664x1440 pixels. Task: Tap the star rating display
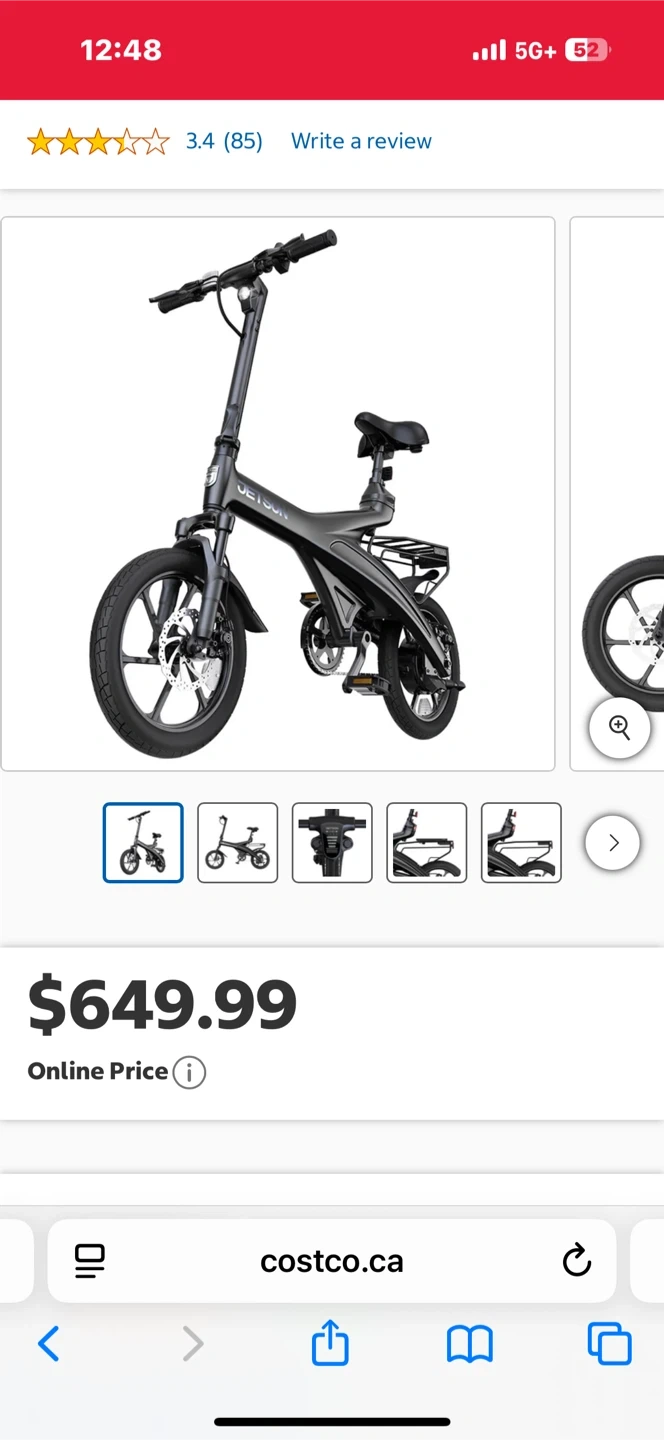click(98, 142)
